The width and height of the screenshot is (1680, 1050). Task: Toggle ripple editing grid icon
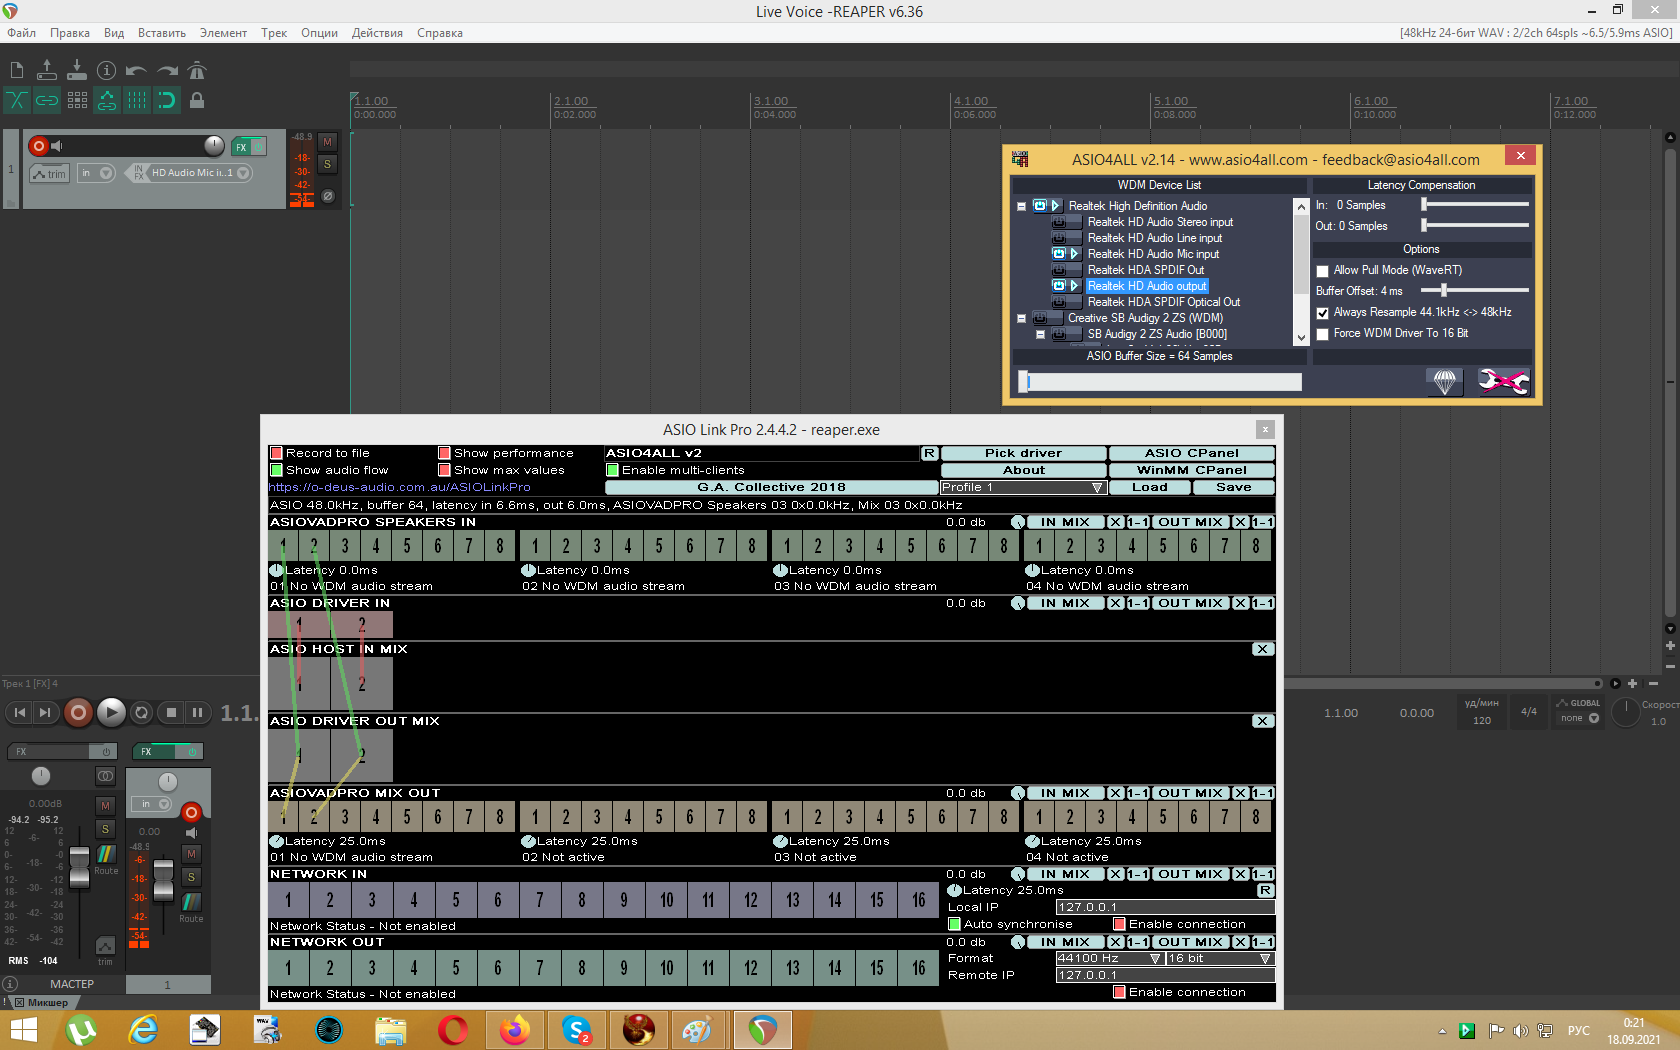[77, 100]
